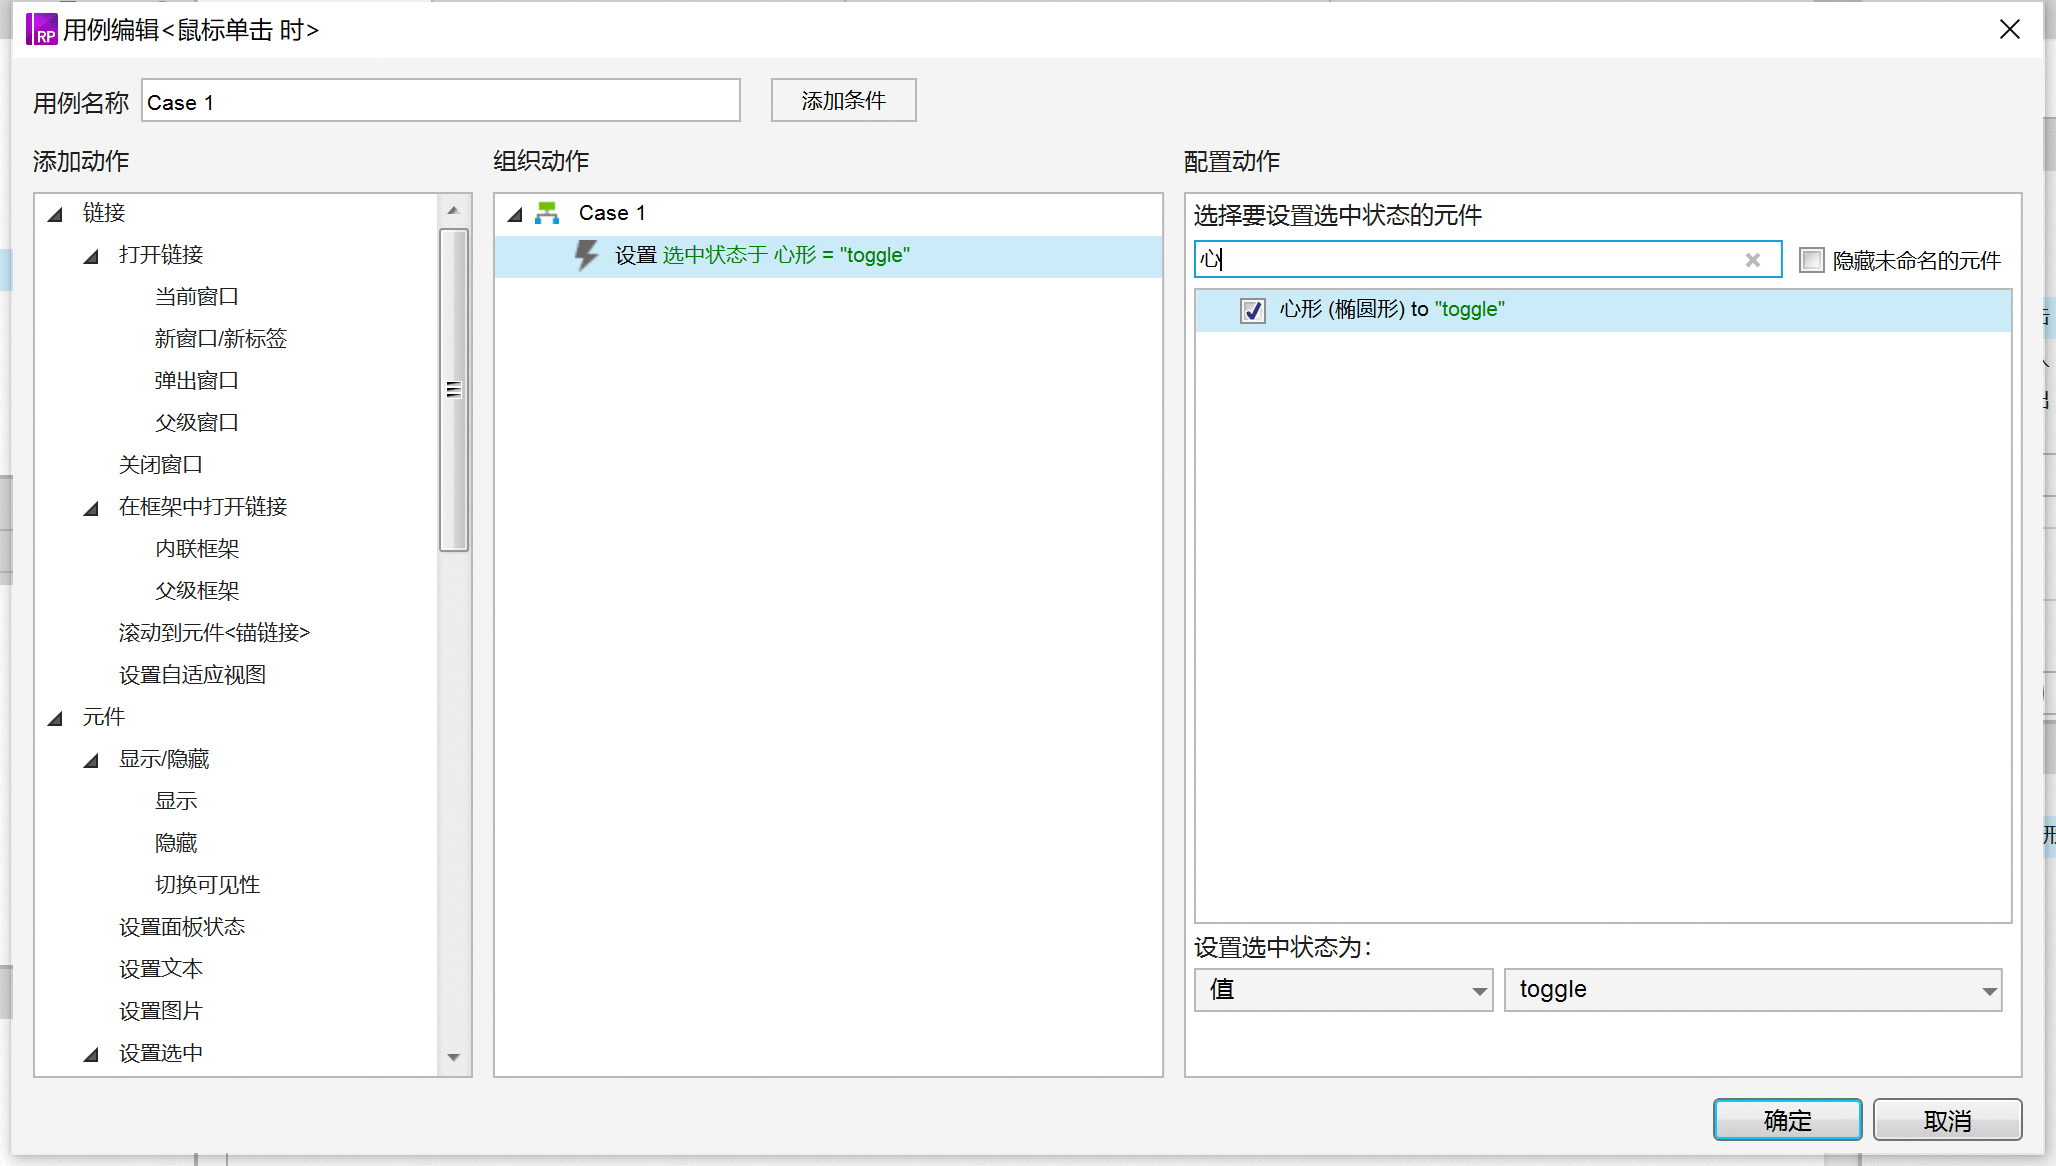Image resolution: width=2056 pixels, height=1166 pixels.
Task: Select the 关闭窗口 action
Action: click(x=161, y=465)
